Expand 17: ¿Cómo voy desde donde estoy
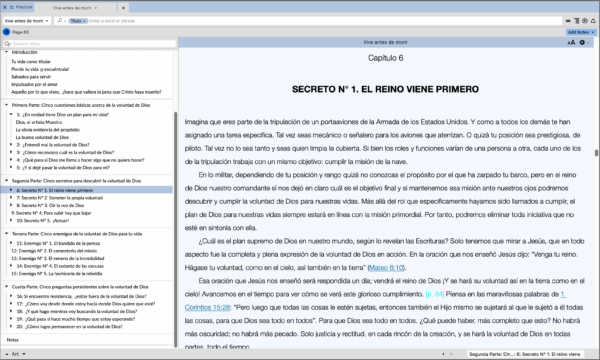 11,304
